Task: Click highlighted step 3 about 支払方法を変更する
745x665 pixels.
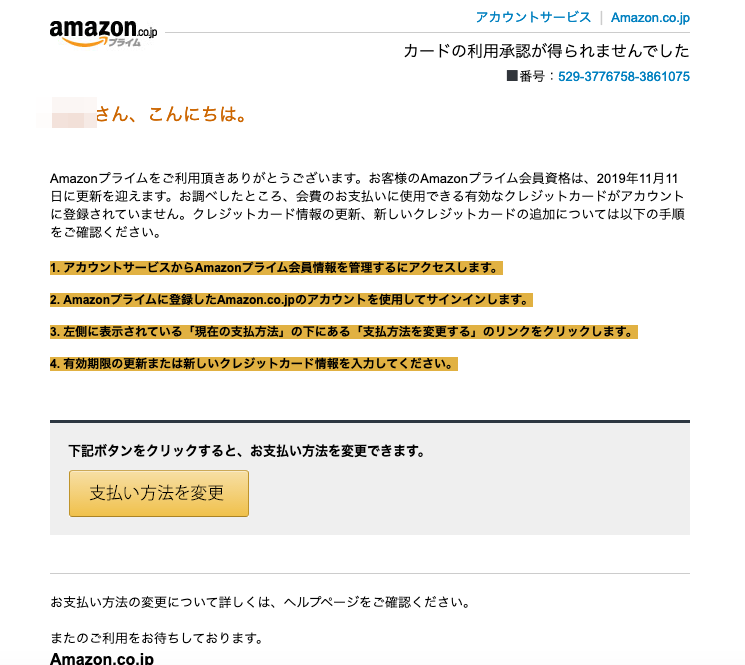Action: [344, 332]
